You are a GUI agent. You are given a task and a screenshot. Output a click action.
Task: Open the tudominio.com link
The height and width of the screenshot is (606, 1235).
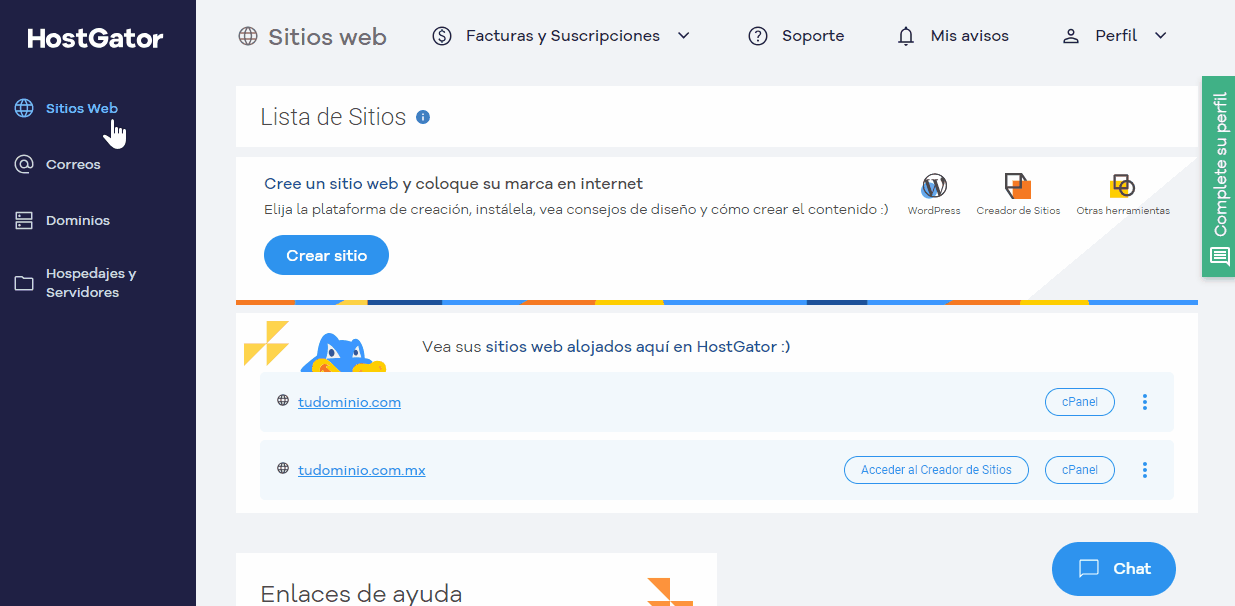tap(349, 402)
